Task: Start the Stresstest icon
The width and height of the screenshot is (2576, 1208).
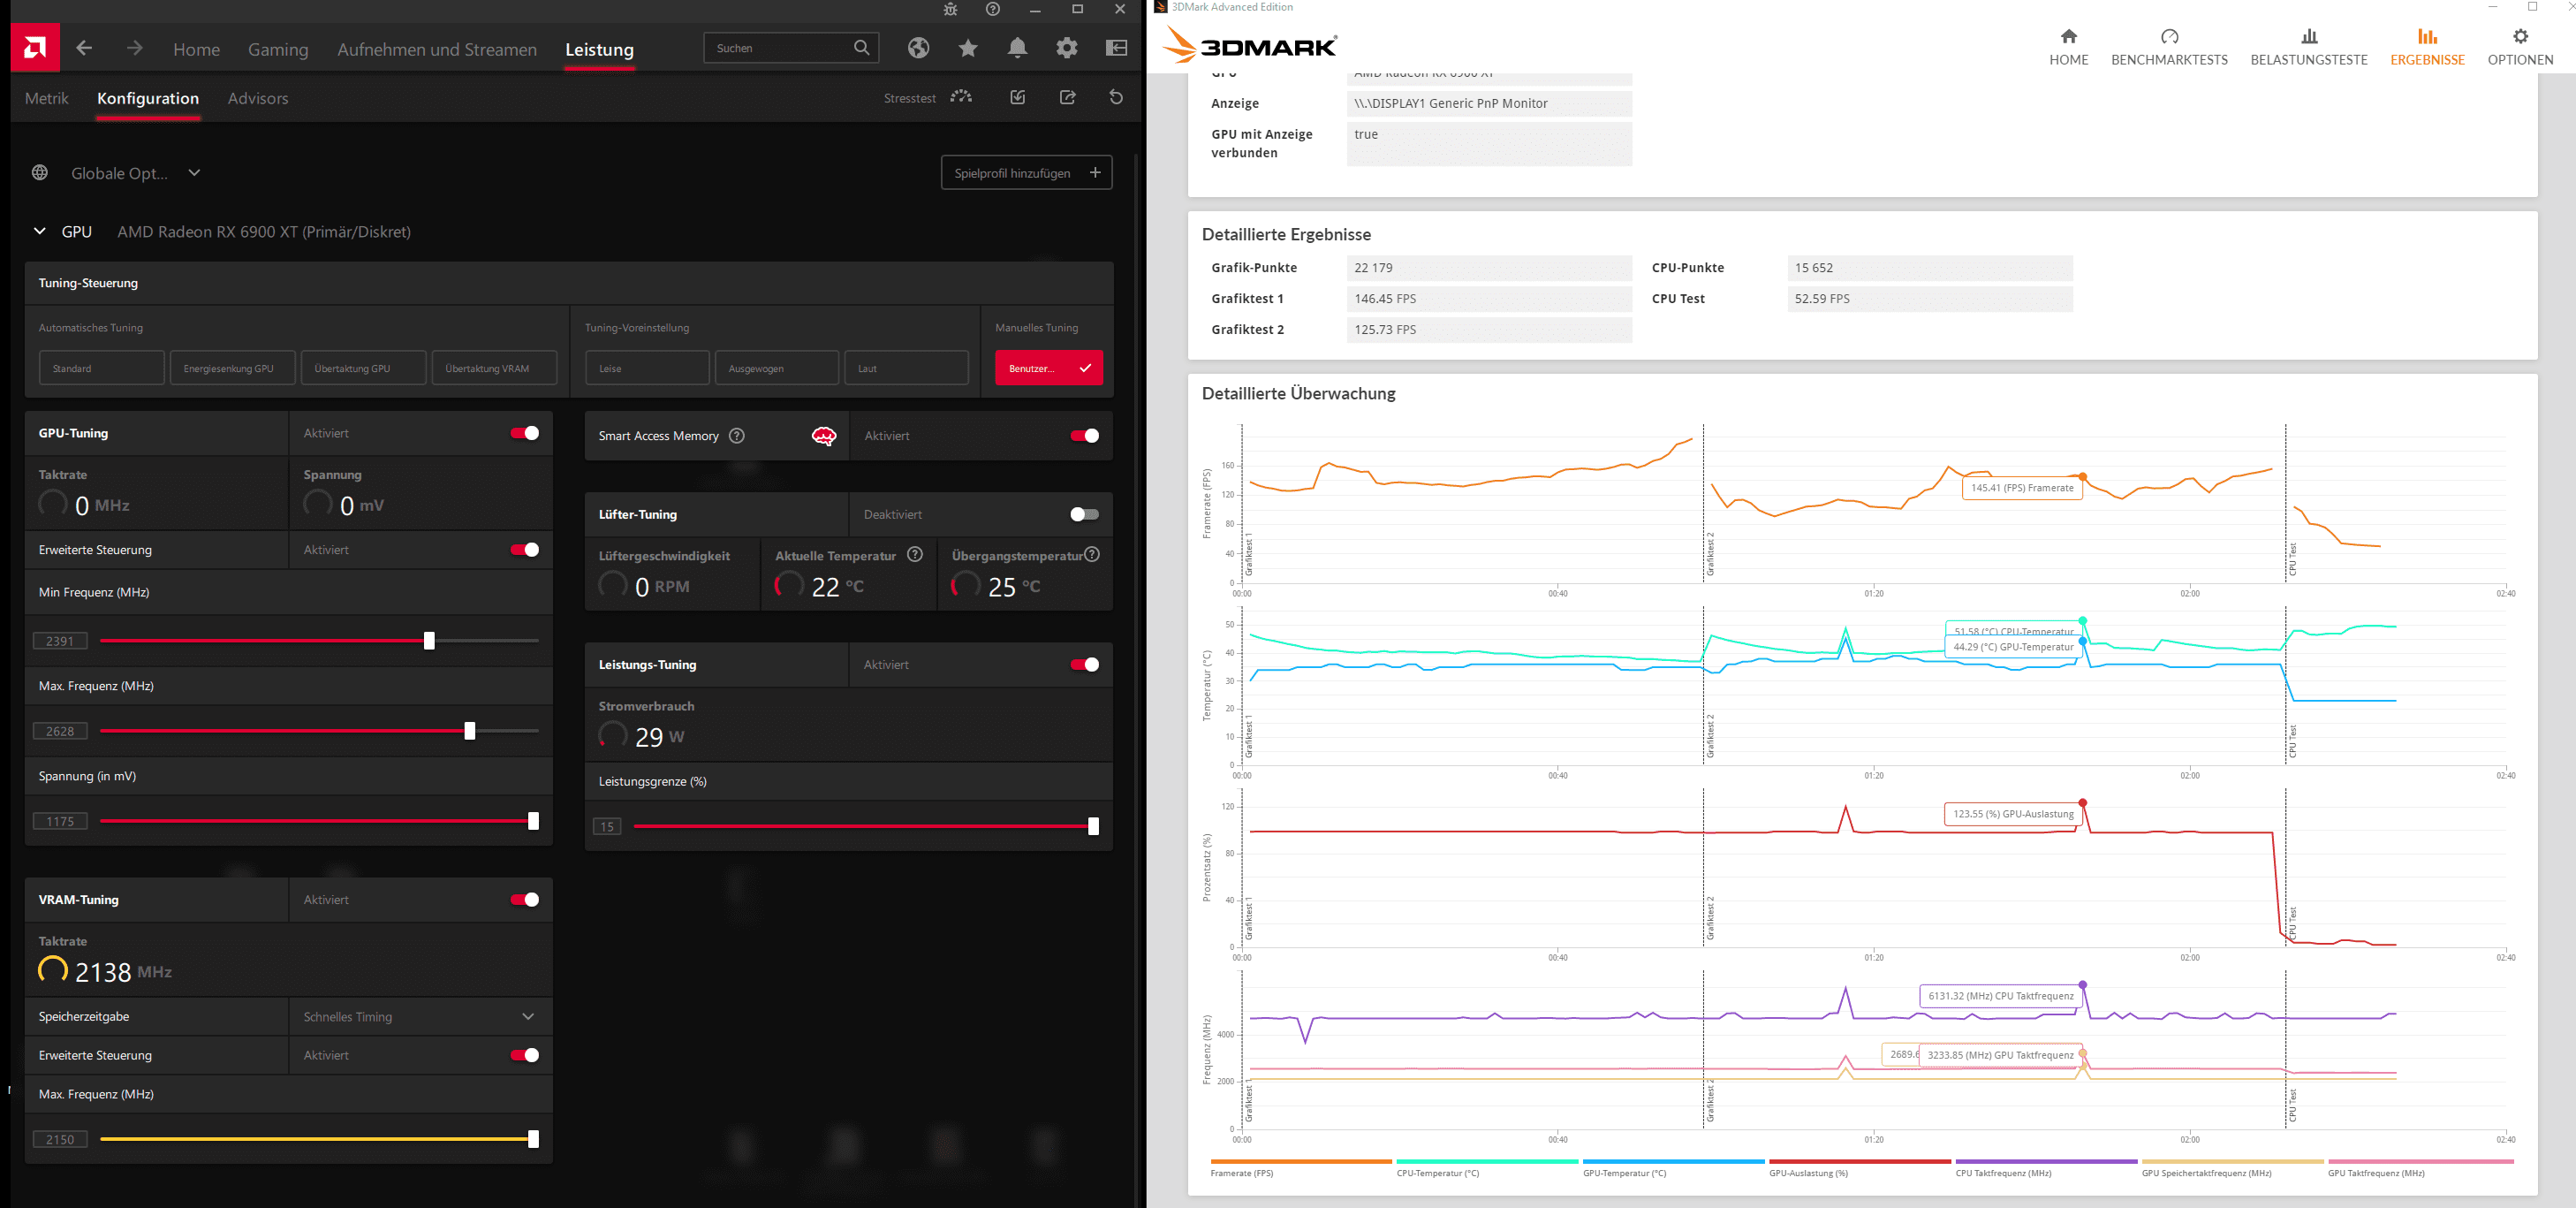Action: pyautogui.click(x=961, y=97)
